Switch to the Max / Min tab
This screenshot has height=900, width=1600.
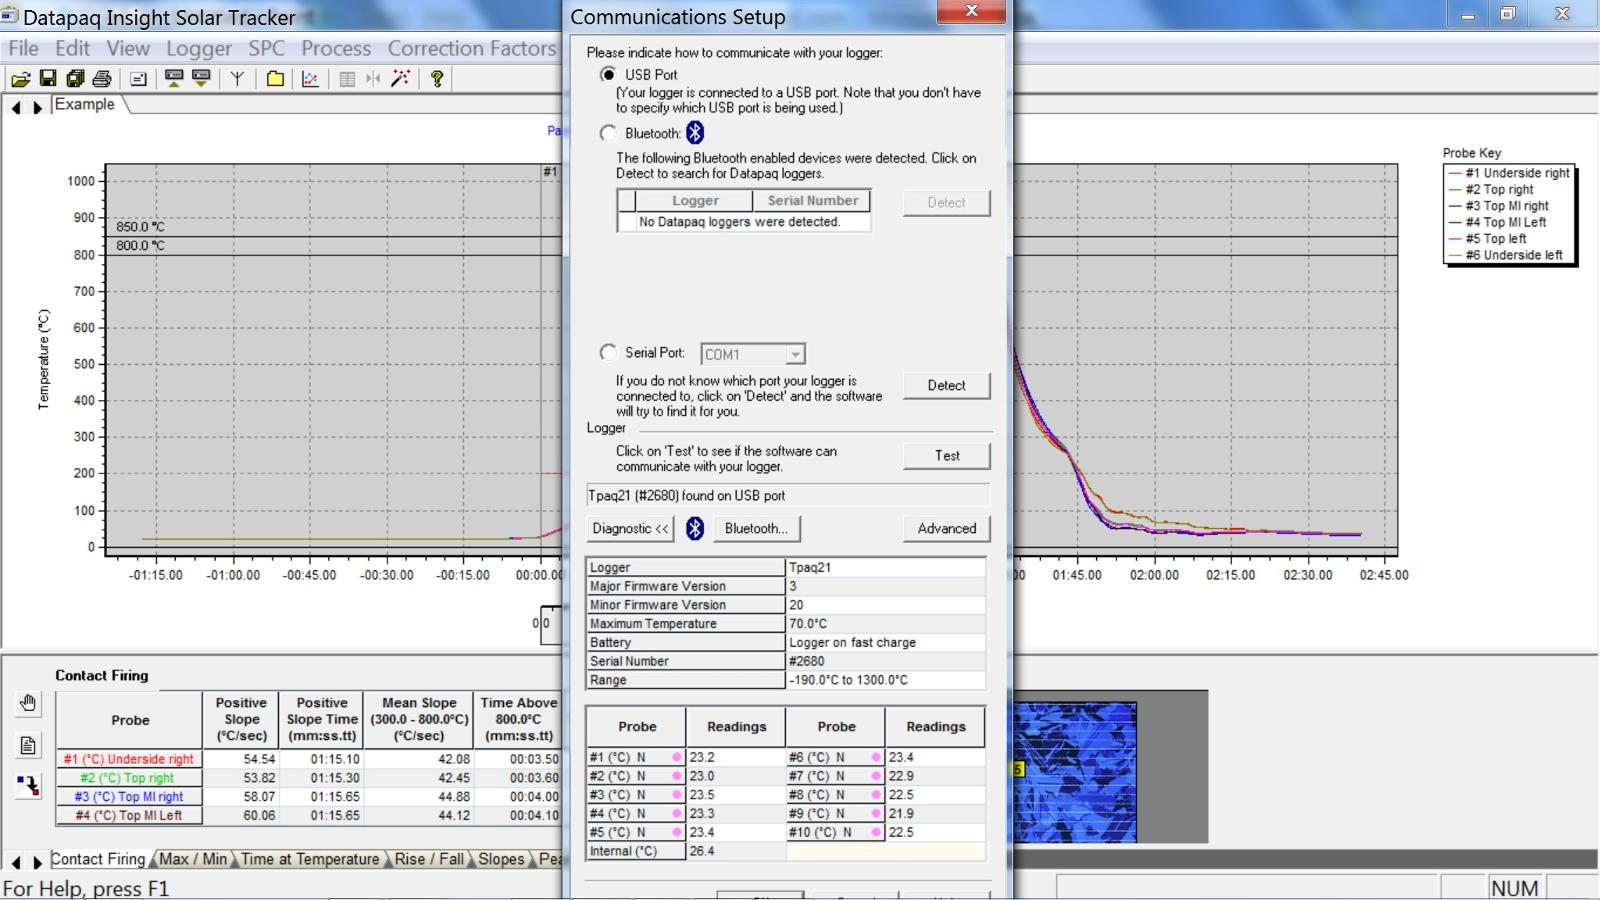193,859
